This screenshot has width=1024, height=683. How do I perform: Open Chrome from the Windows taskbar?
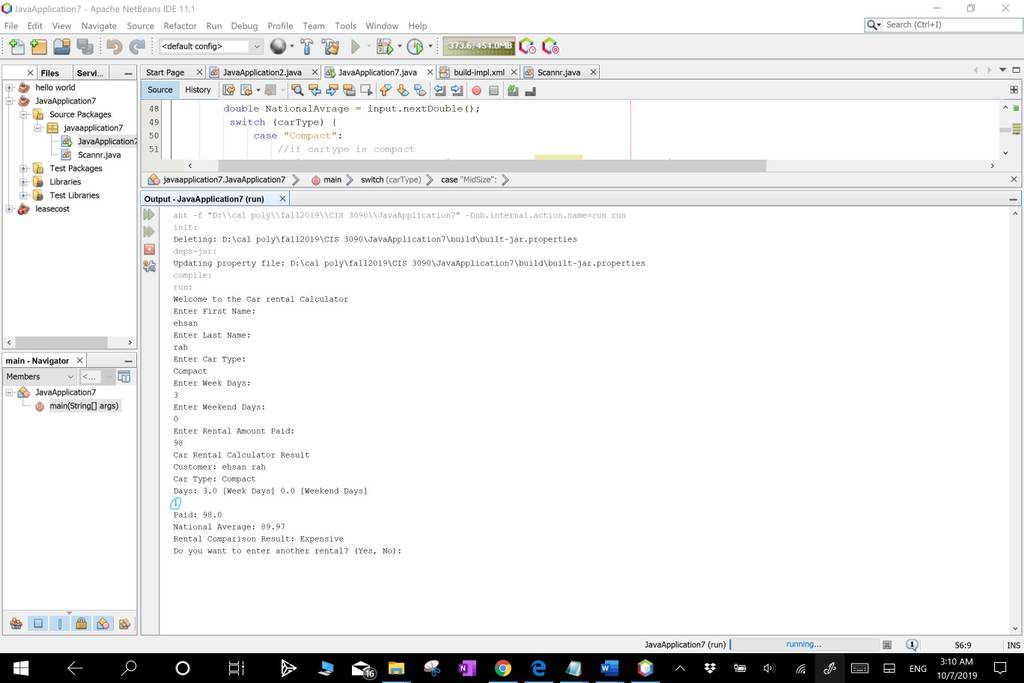pyautogui.click(x=502, y=668)
